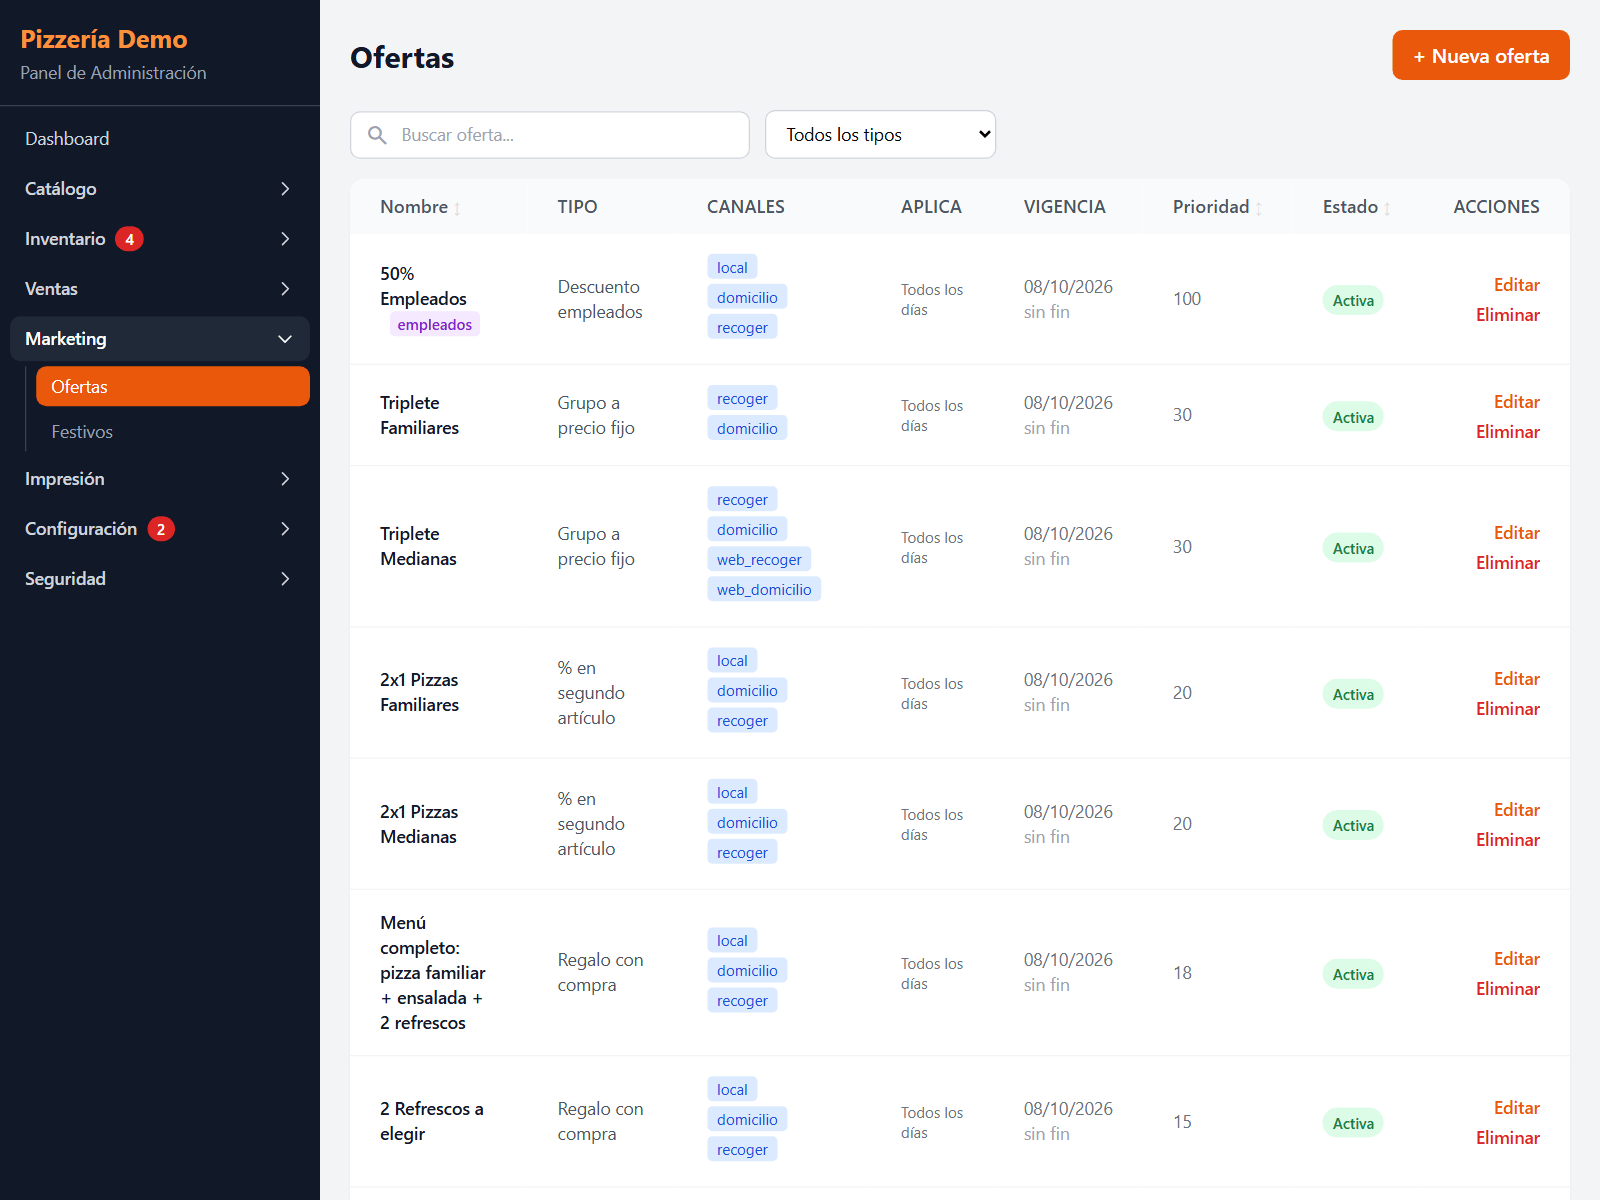The height and width of the screenshot is (1200, 1600).
Task: Click the web_recoger channel tag
Action: coord(759,560)
